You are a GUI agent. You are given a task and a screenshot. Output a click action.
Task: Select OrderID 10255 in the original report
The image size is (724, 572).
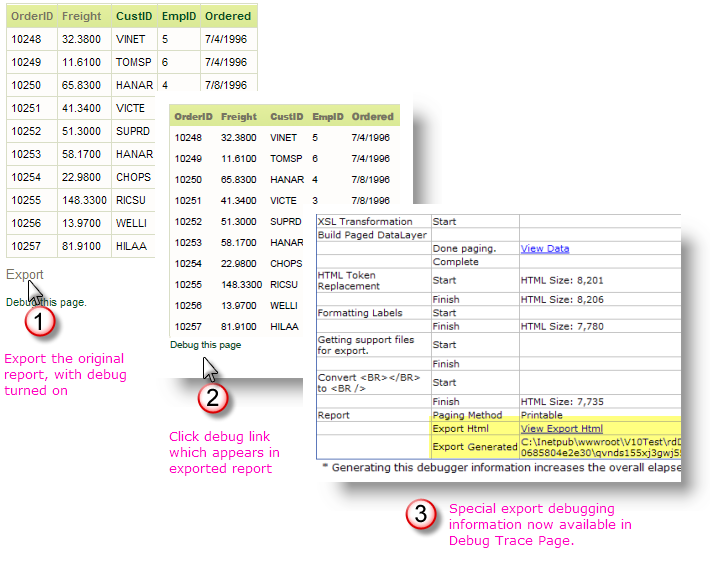coord(26,200)
